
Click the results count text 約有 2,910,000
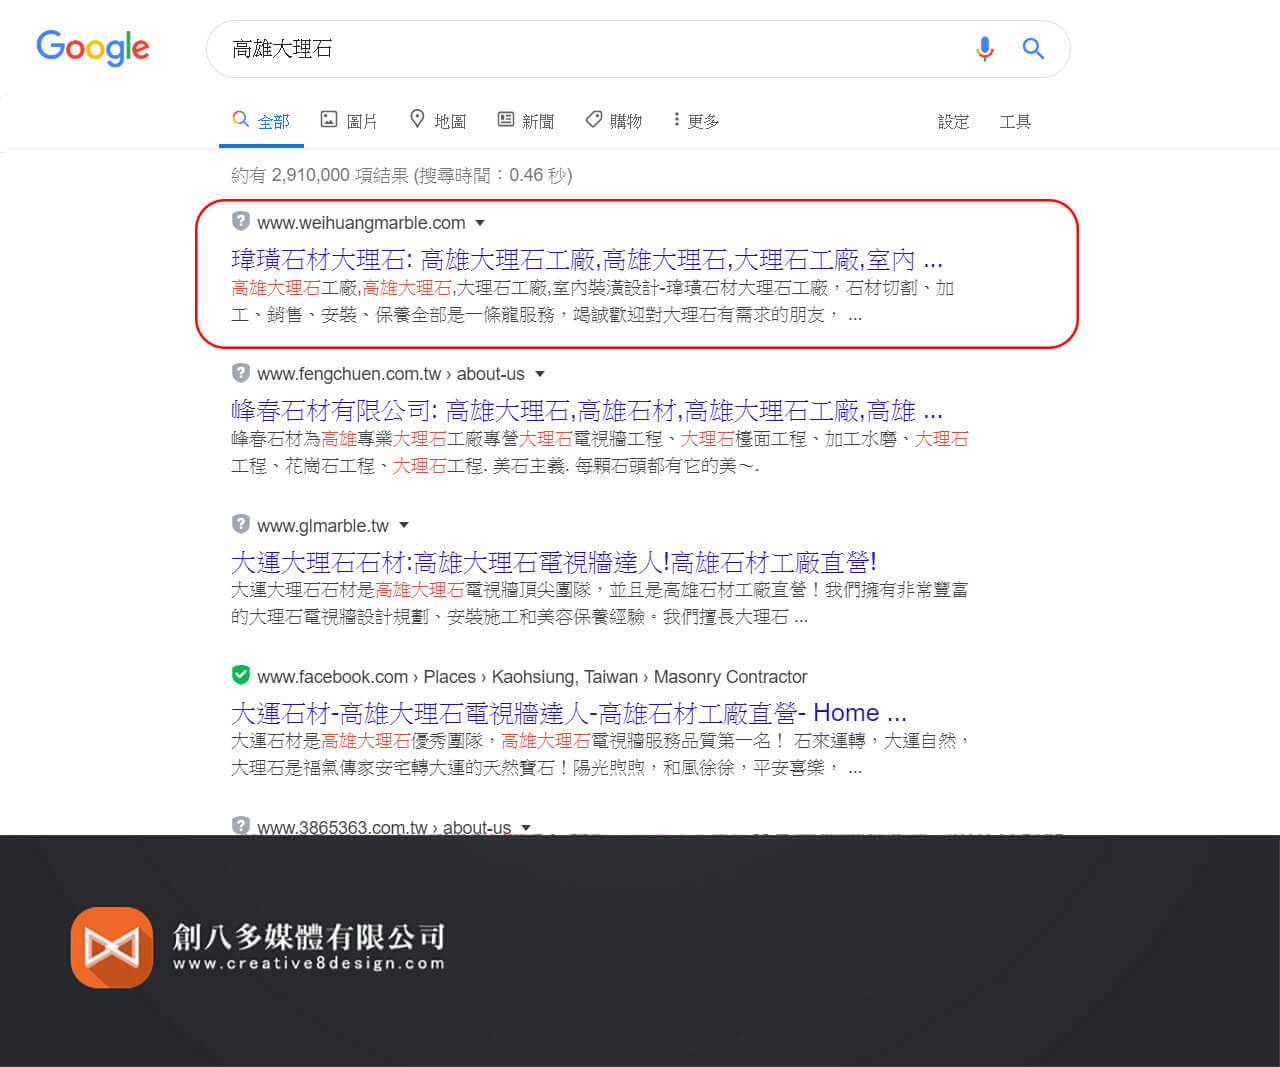(401, 175)
